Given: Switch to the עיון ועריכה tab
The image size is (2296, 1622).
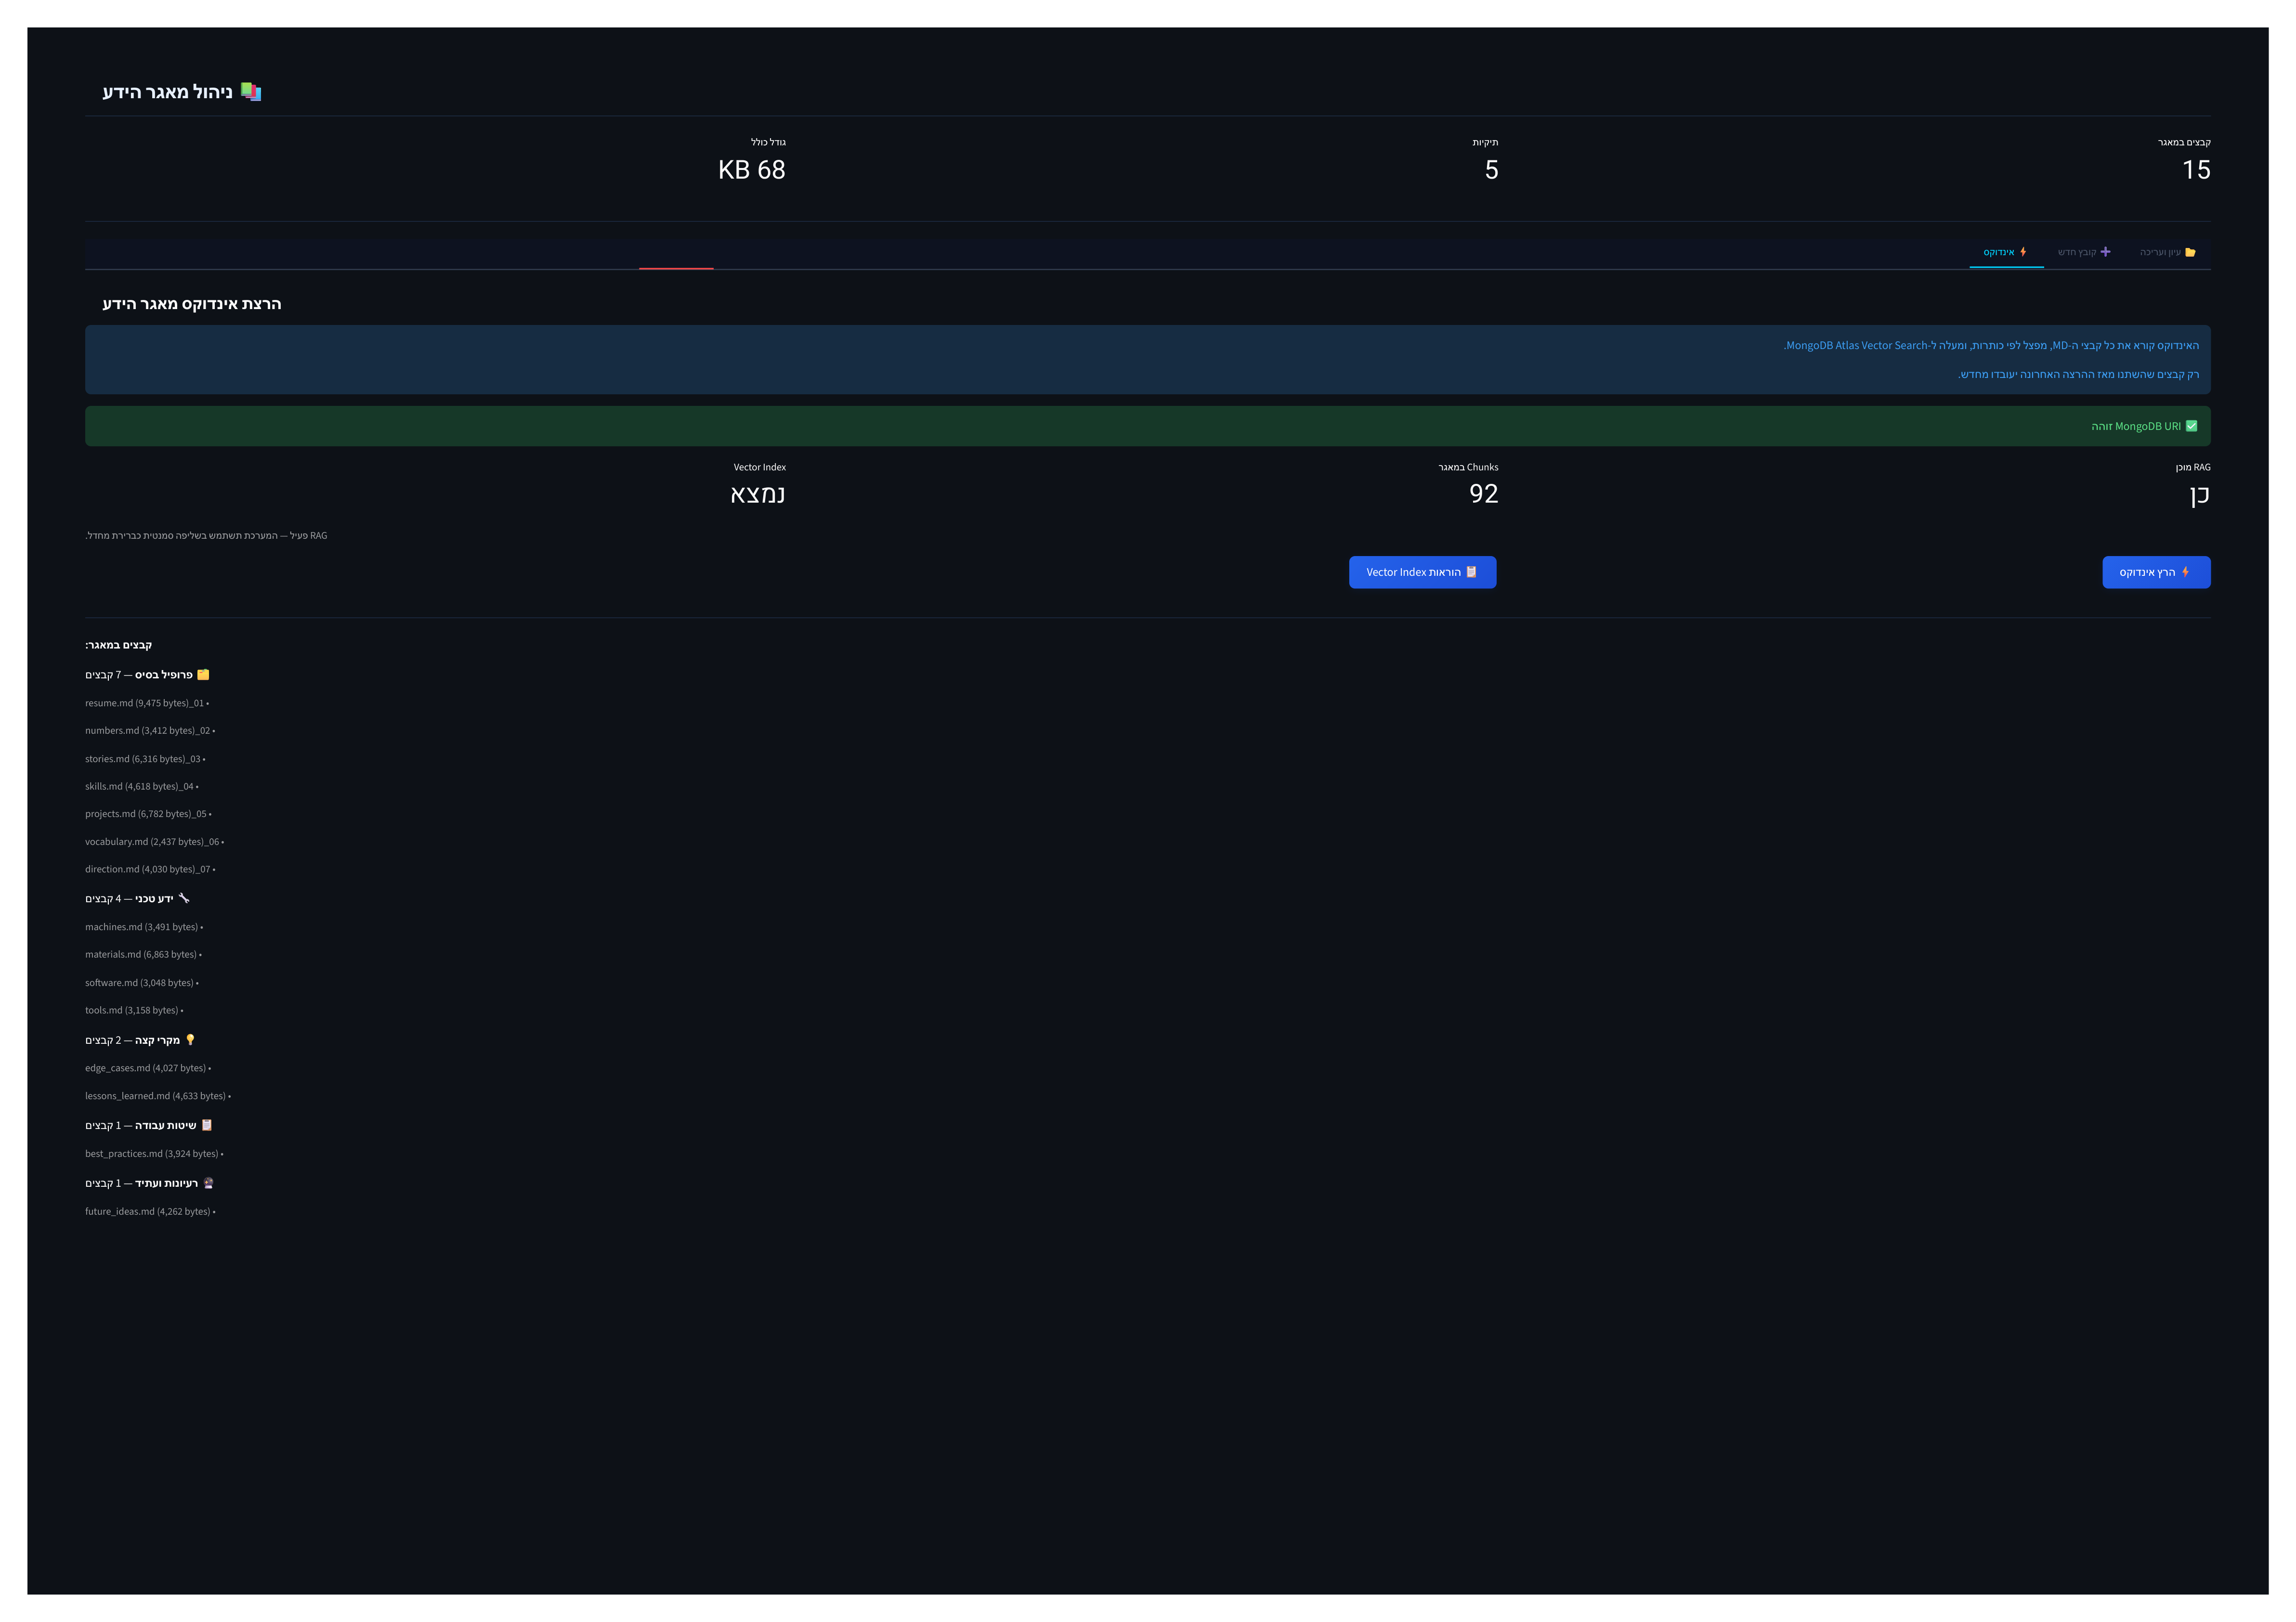Looking at the screenshot, I should (2167, 252).
